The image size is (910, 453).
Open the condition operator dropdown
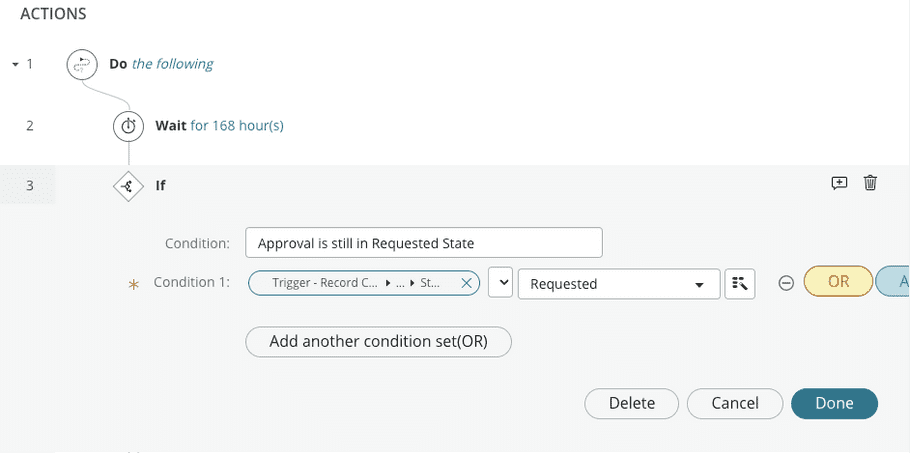point(500,282)
